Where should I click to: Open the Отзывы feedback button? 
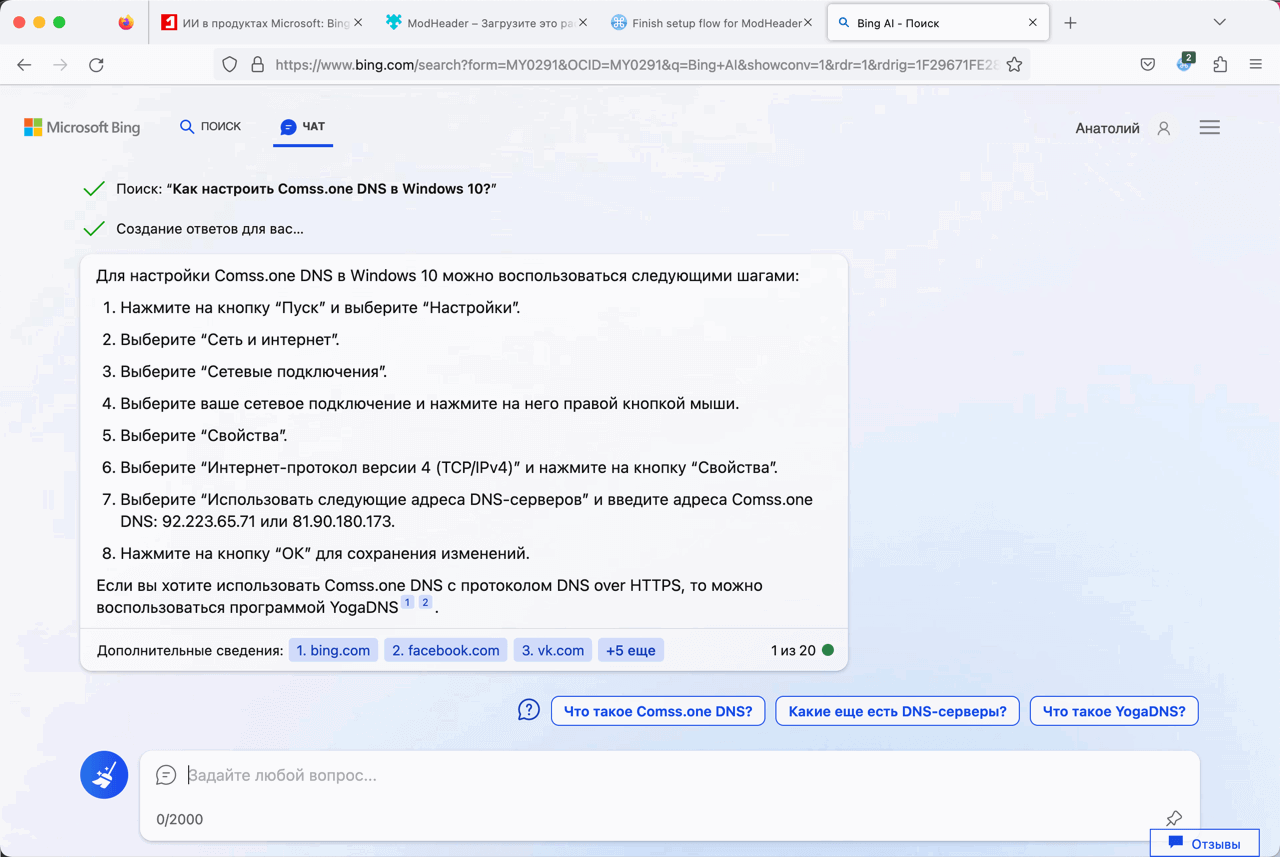pyautogui.click(x=1204, y=843)
